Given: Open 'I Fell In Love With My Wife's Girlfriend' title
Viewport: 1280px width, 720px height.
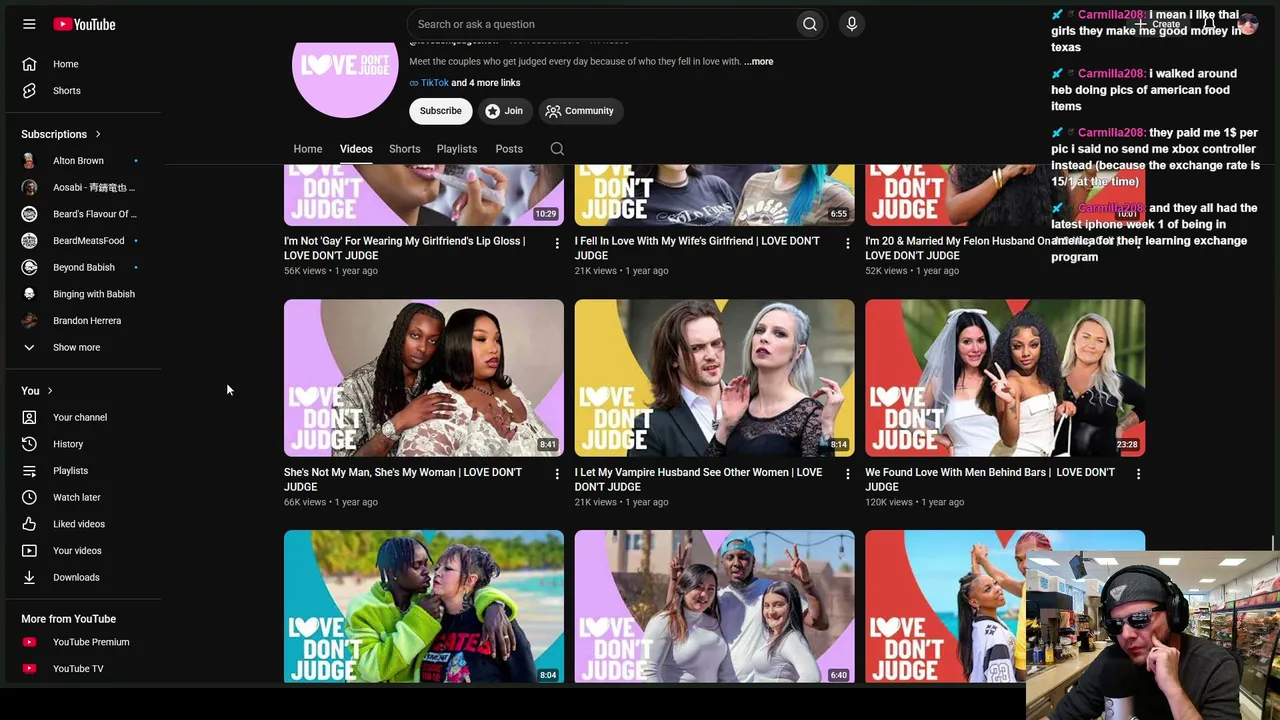Looking at the screenshot, I should (x=697, y=248).
